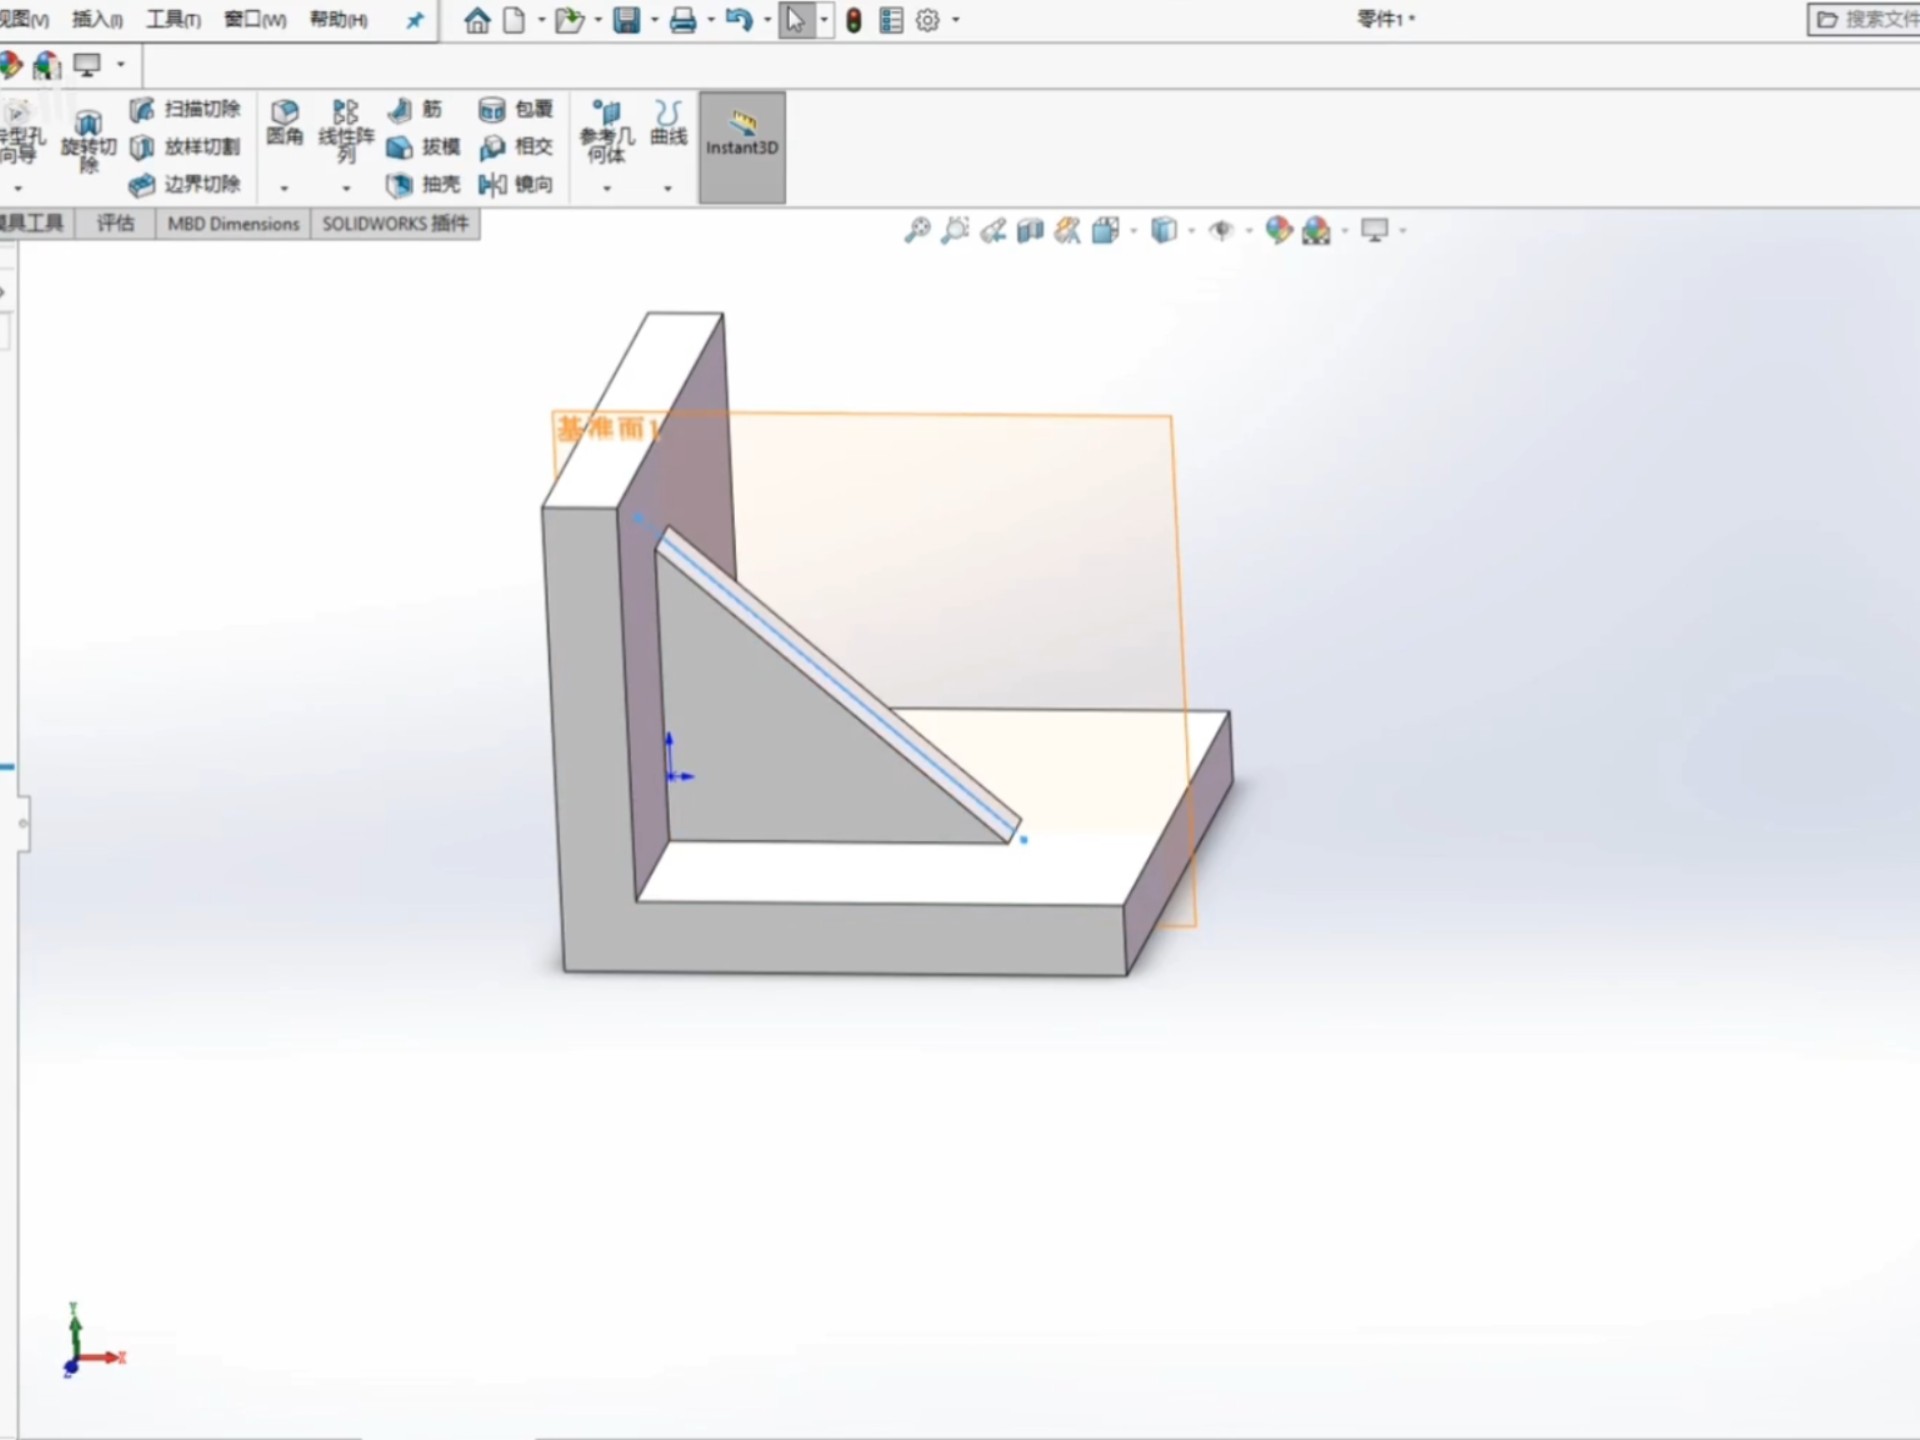
Task: Click the 镜向 mirror feature icon
Action: tap(516, 185)
